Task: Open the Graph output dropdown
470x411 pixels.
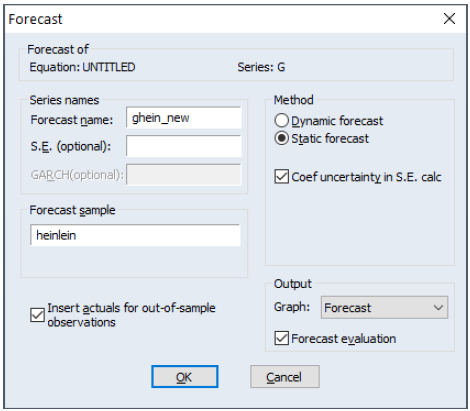Action: point(384,307)
